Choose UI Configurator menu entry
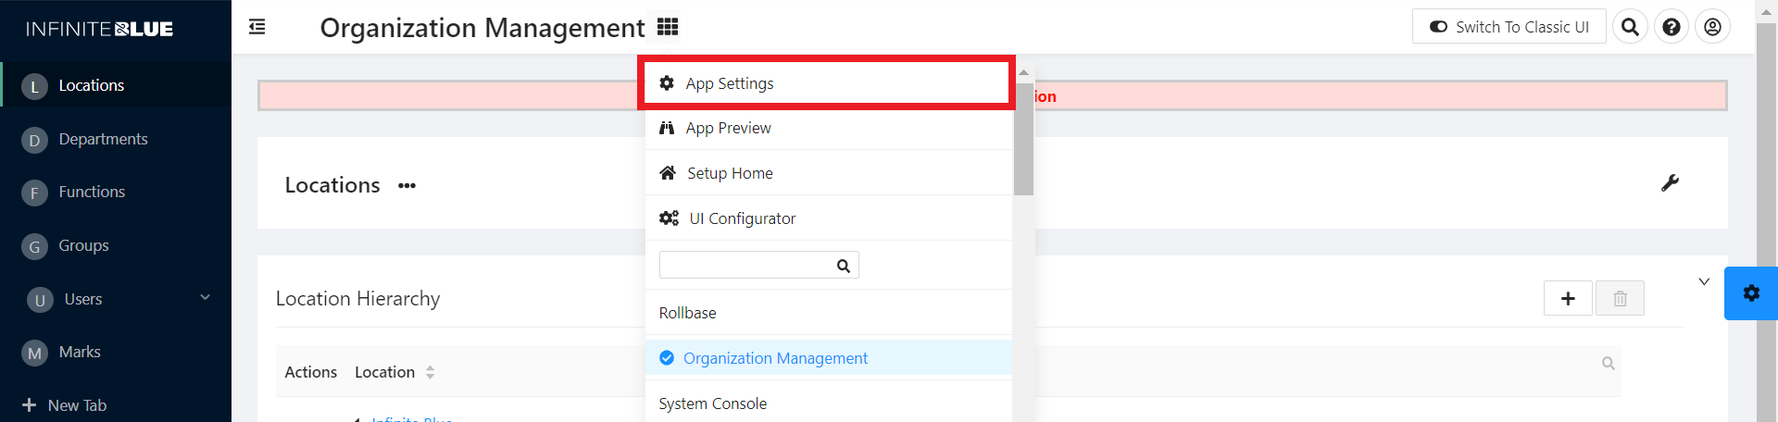This screenshot has width=1778, height=422. click(x=742, y=218)
